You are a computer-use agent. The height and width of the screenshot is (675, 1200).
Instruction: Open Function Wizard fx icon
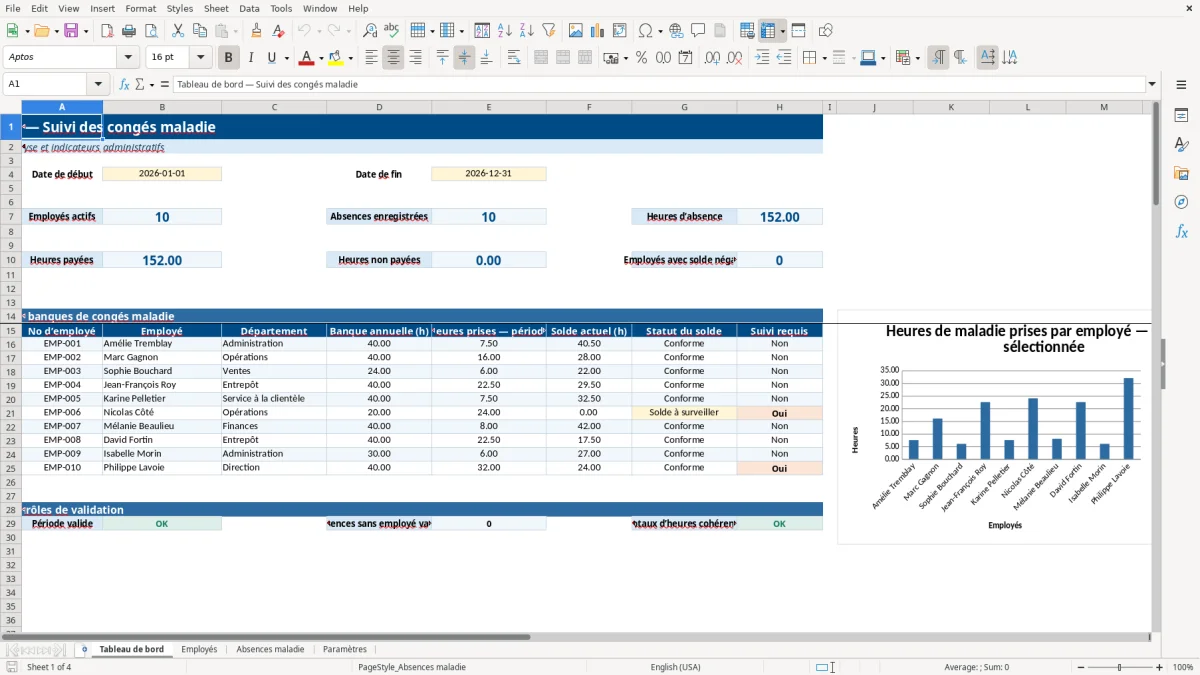(125, 84)
